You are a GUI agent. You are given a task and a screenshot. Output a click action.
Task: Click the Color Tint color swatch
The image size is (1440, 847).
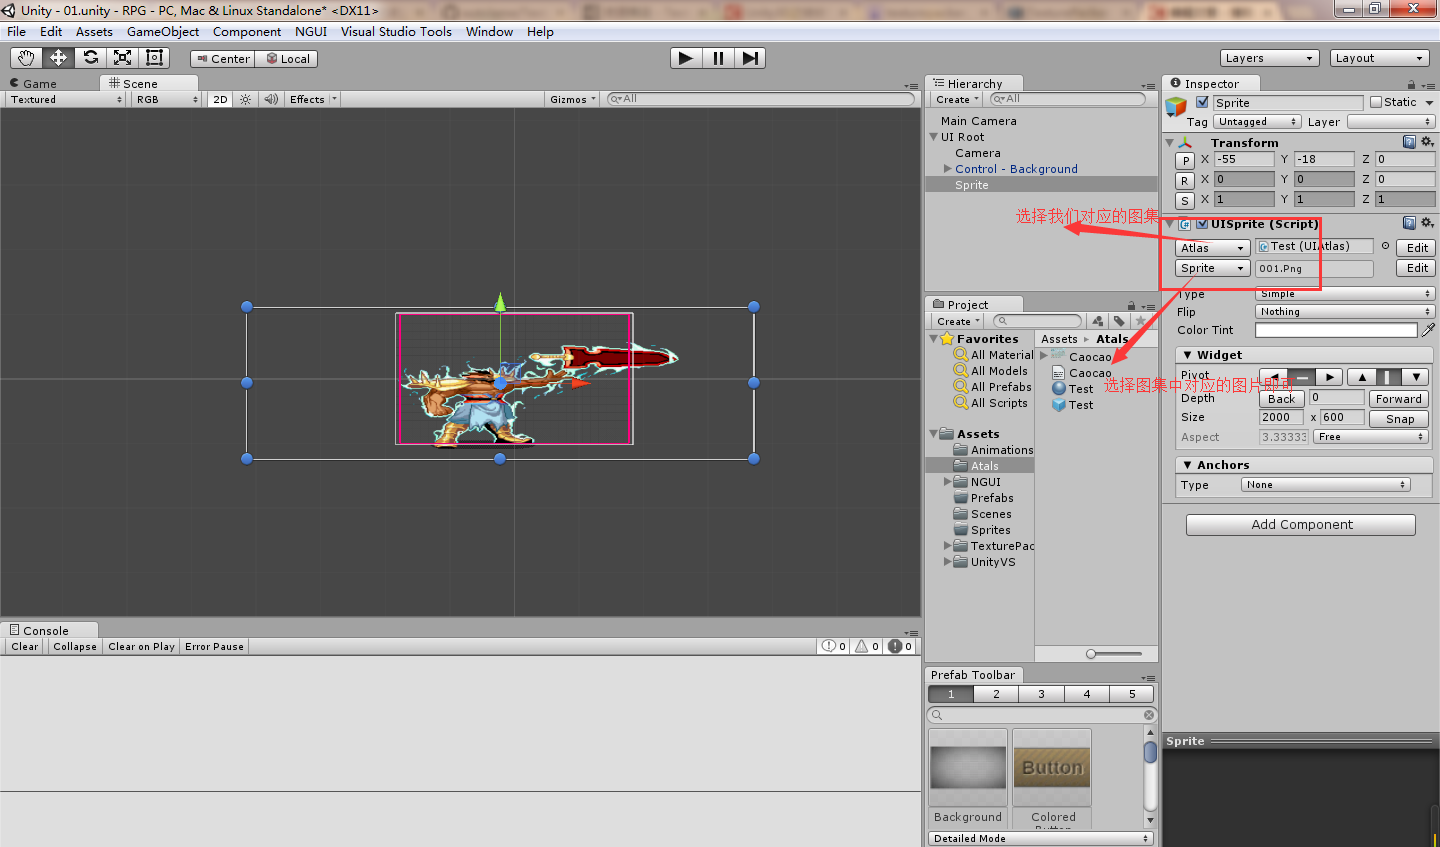coord(1336,330)
